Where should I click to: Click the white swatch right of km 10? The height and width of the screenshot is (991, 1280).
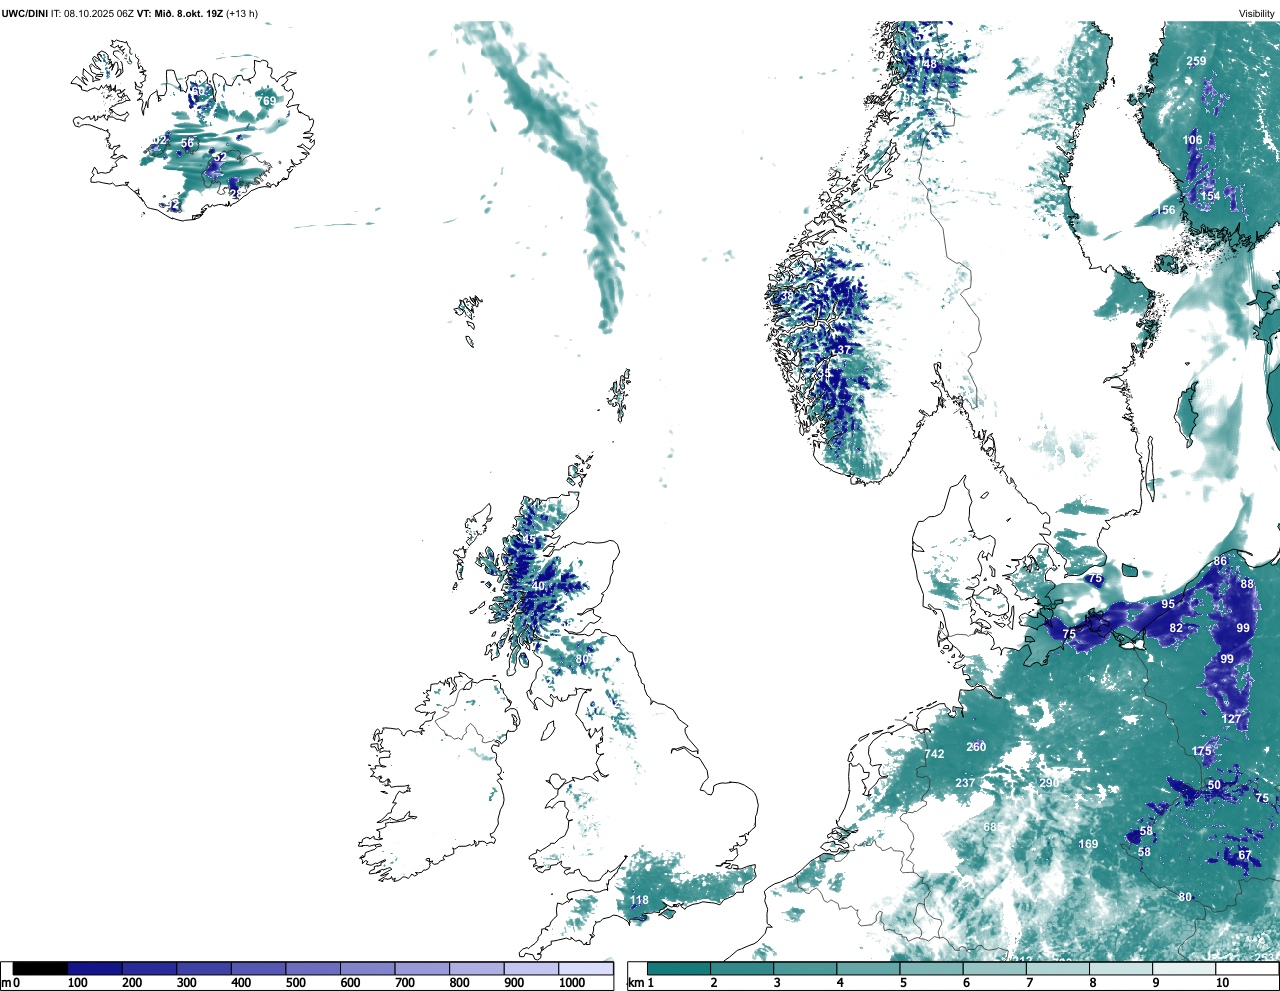click(x=1247, y=968)
